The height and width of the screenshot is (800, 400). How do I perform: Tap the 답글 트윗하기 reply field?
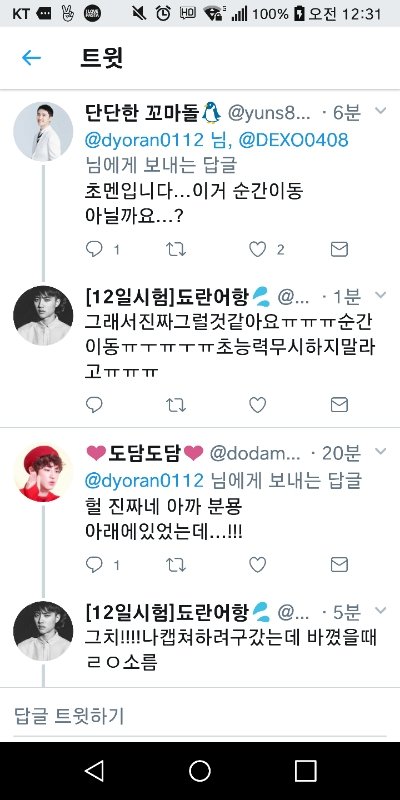pos(200,716)
